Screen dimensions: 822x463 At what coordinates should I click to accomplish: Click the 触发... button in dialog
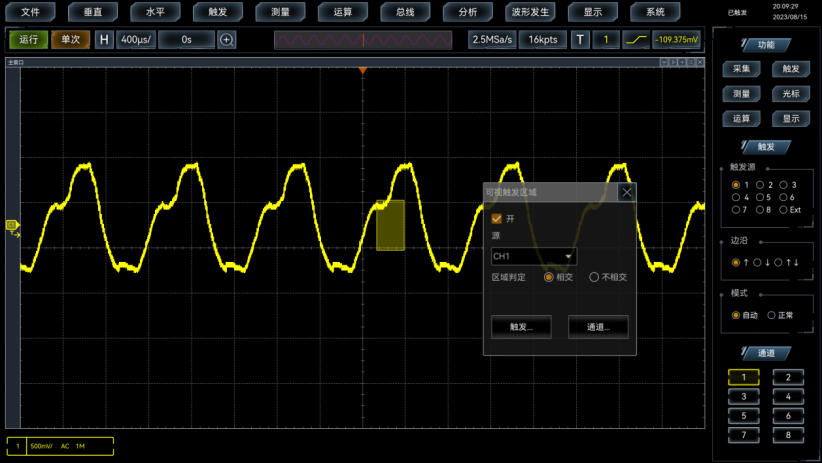click(521, 326)
